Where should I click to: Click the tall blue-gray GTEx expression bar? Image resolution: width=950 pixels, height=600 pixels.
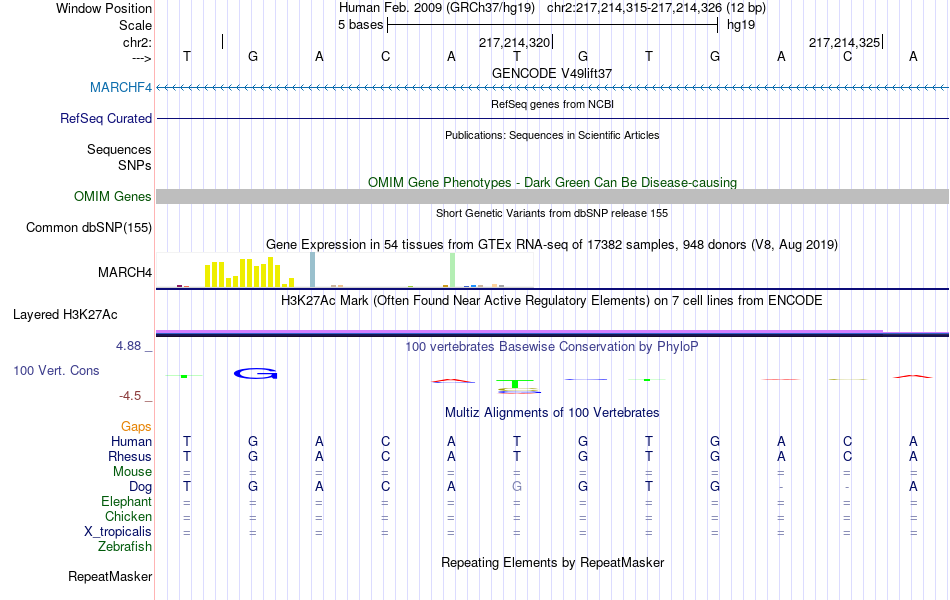313,270
